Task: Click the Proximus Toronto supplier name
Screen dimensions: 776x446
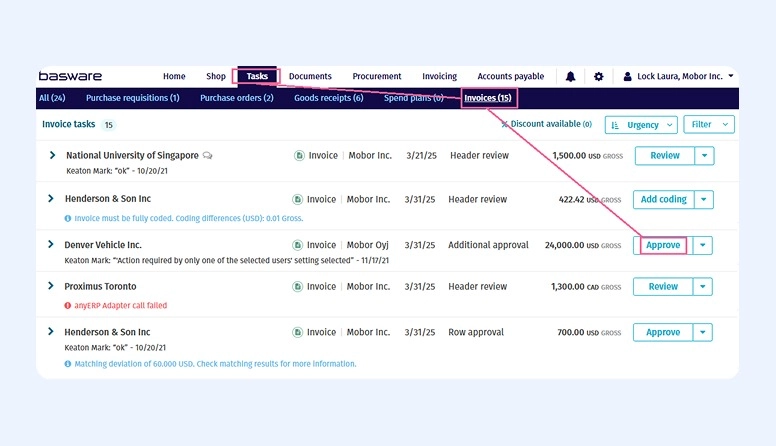Action: [x=100, y=287]
